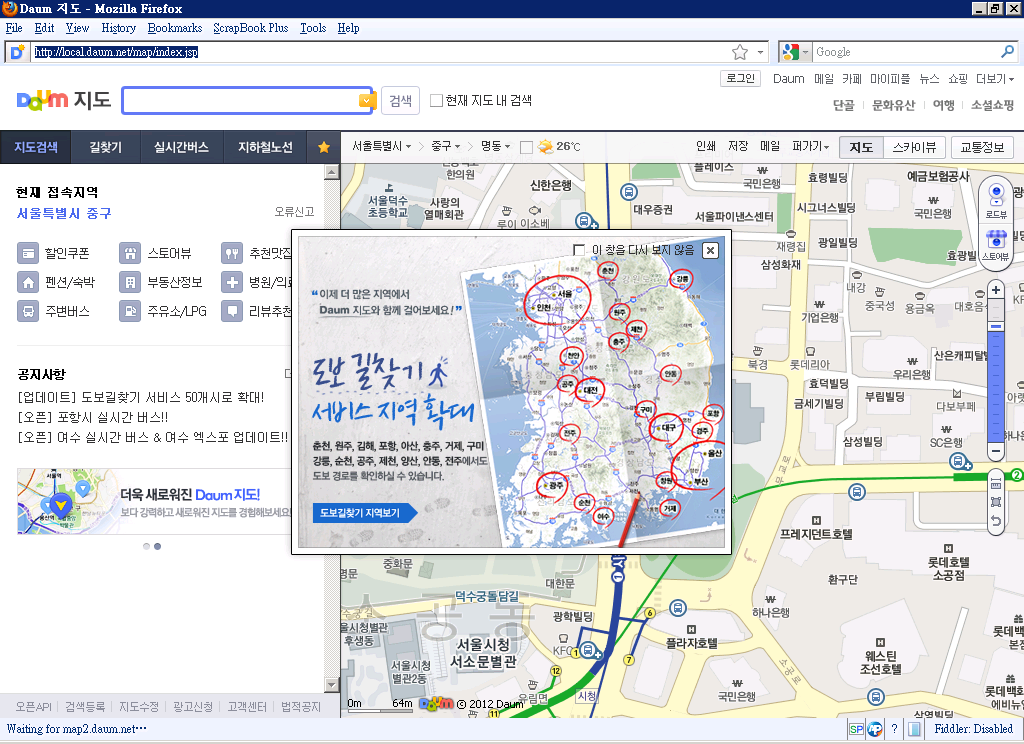Click the 병원/의료 hospital icon
Screen dimensions: 1024x744
(232, 282)
